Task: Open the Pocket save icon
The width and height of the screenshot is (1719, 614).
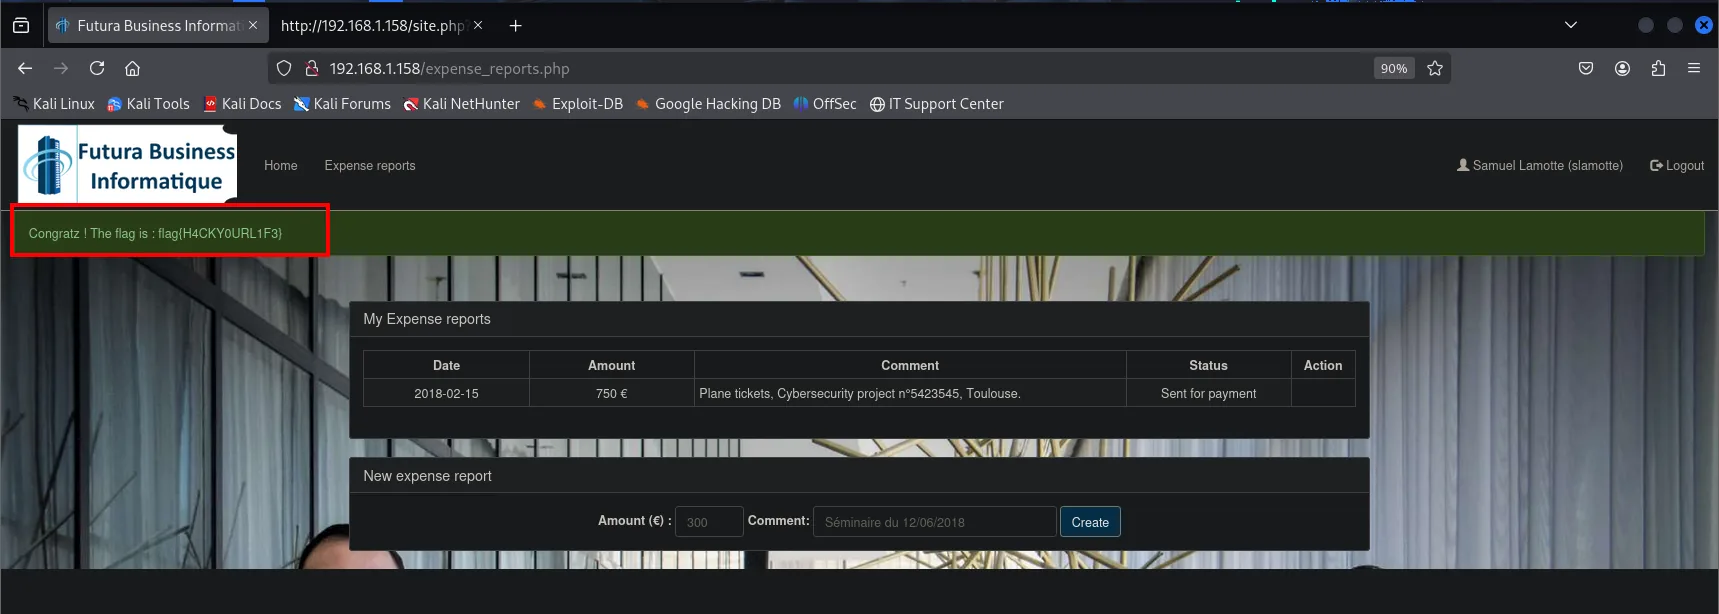Action: (x=1586, y=68)
